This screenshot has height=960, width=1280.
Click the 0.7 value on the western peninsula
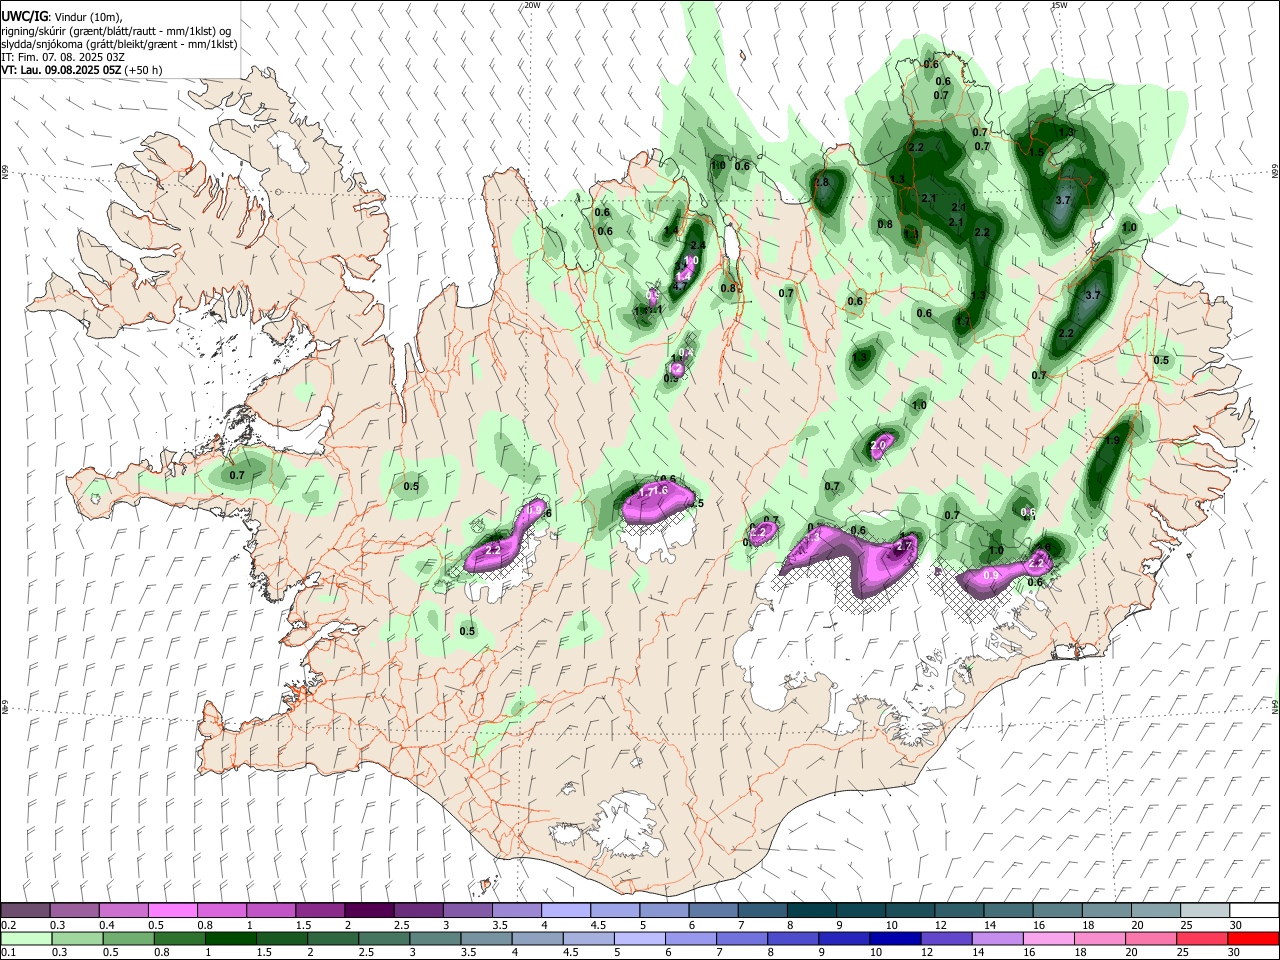pyautogui.click(x=237, y=475)
